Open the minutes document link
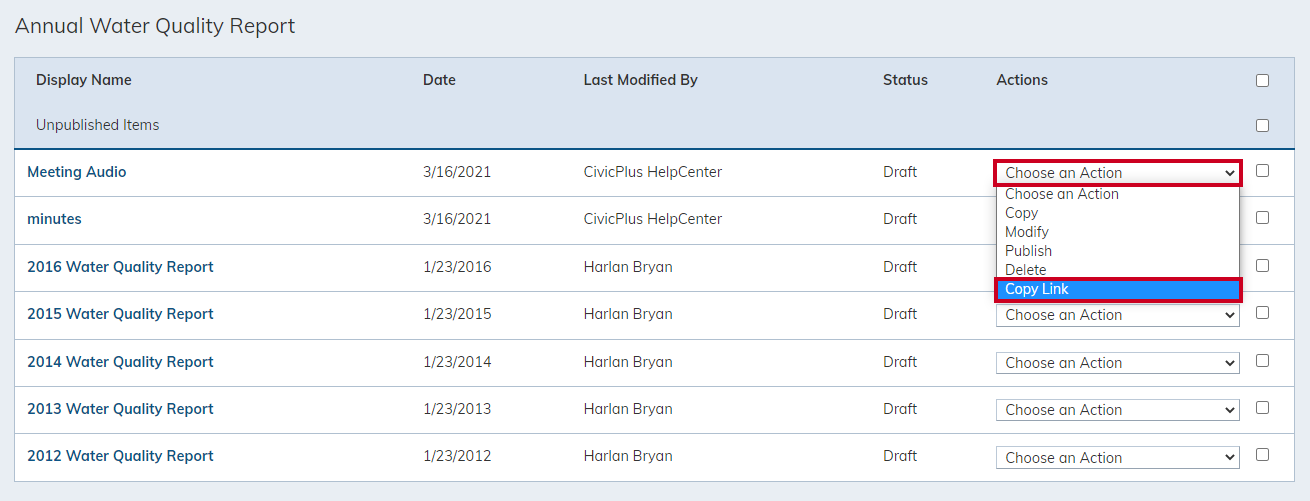The width and height of the screenshot is (1310, 501). click(54, 219)
